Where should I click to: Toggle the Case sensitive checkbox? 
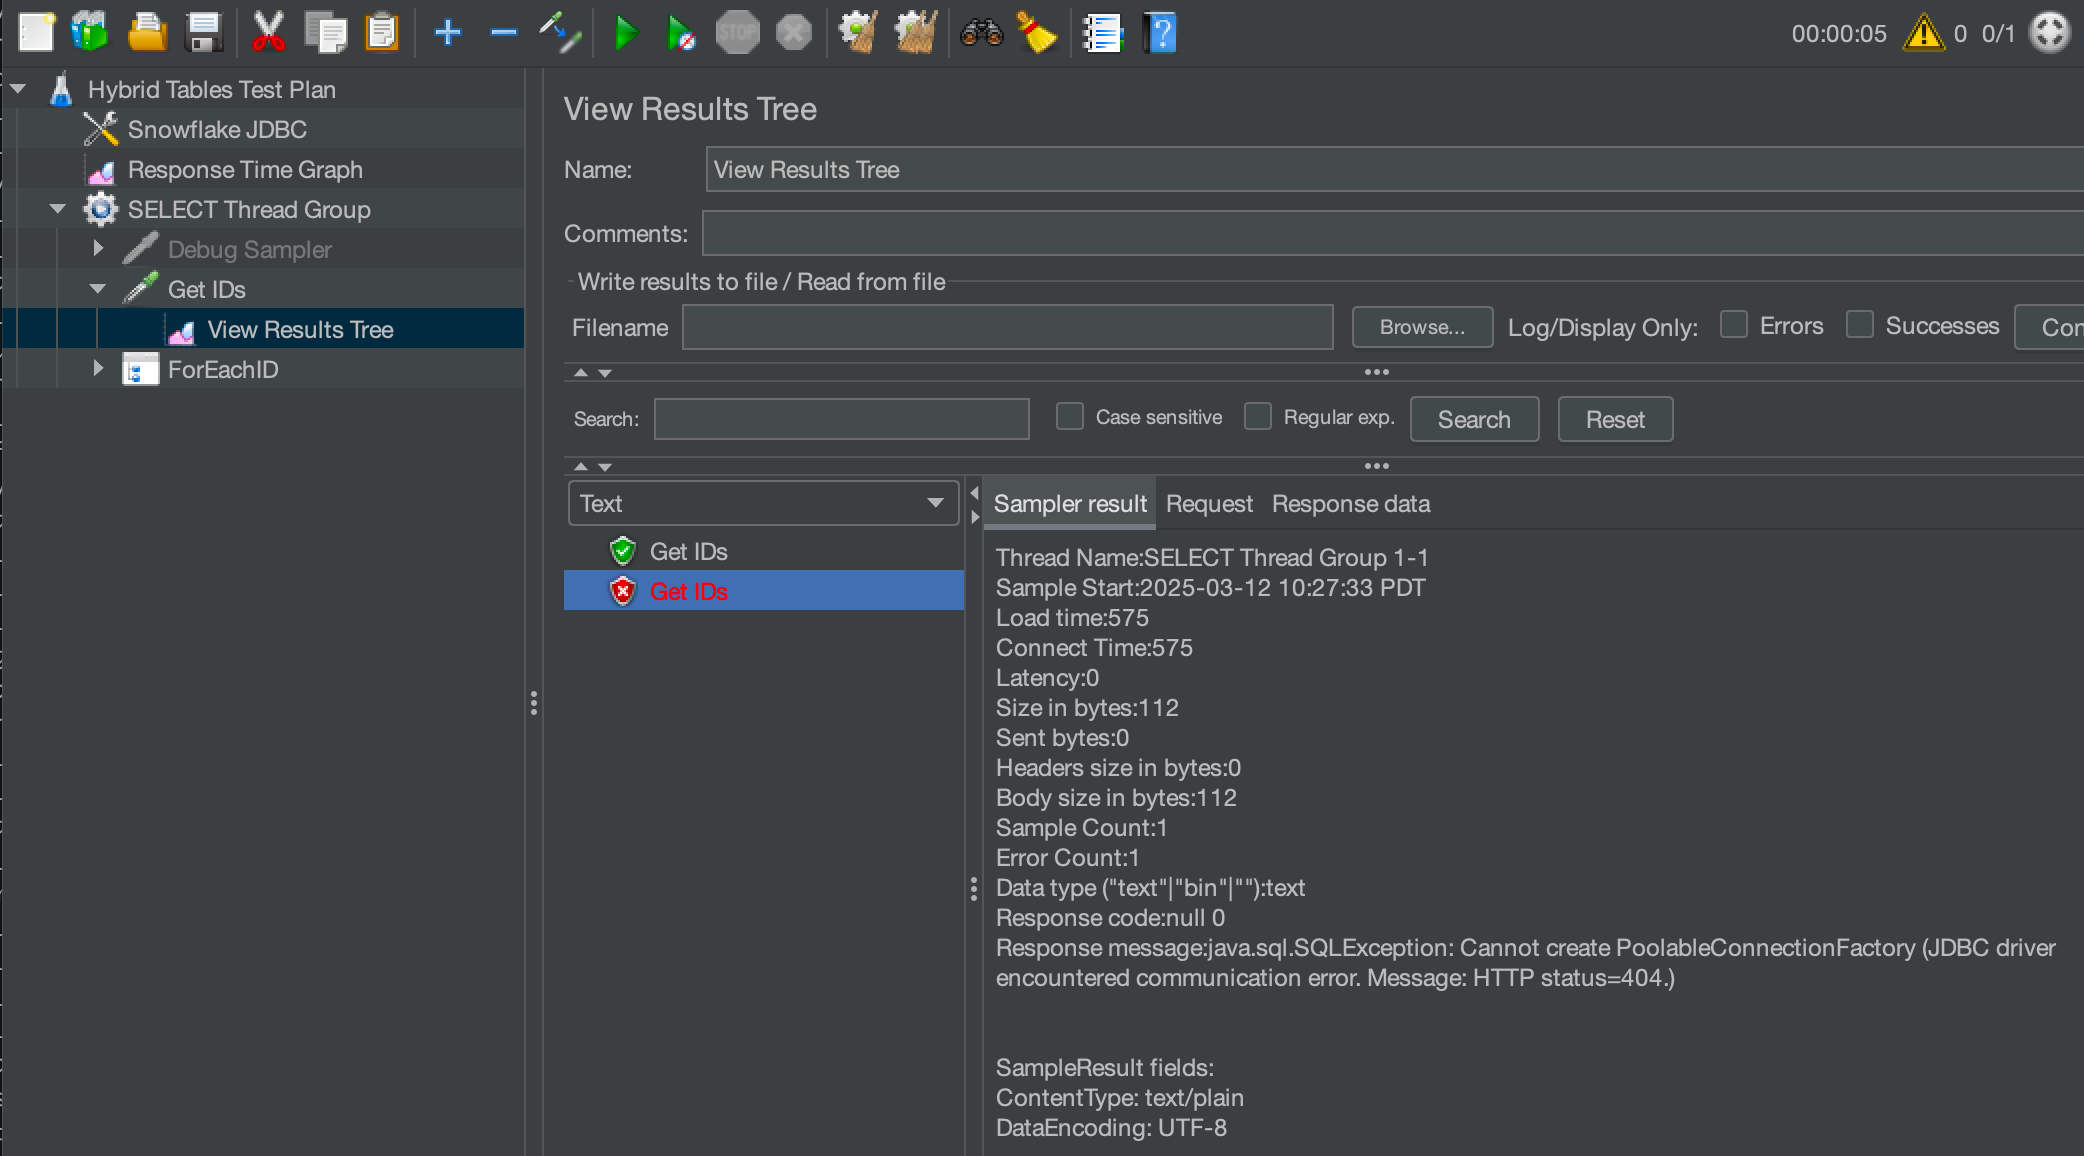(1070, 417)
